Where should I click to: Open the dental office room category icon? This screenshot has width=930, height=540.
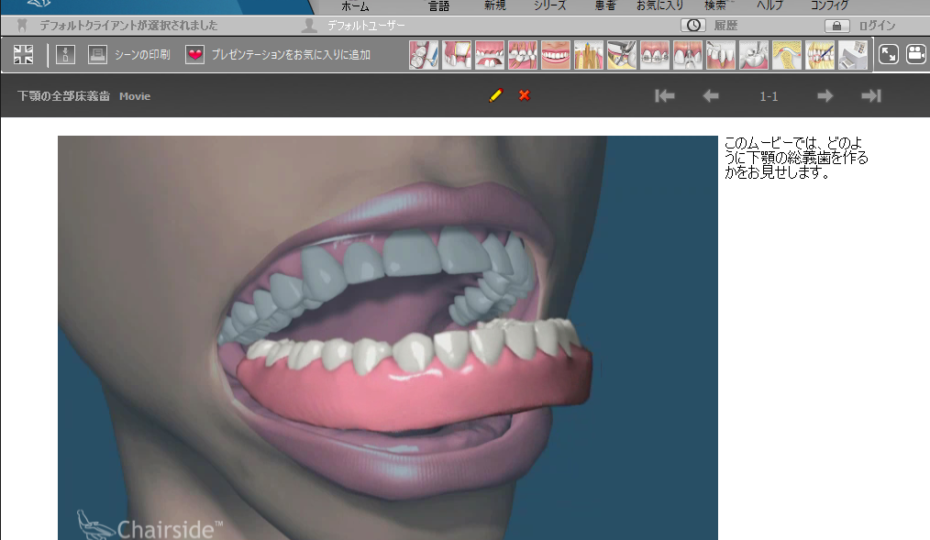852,55
